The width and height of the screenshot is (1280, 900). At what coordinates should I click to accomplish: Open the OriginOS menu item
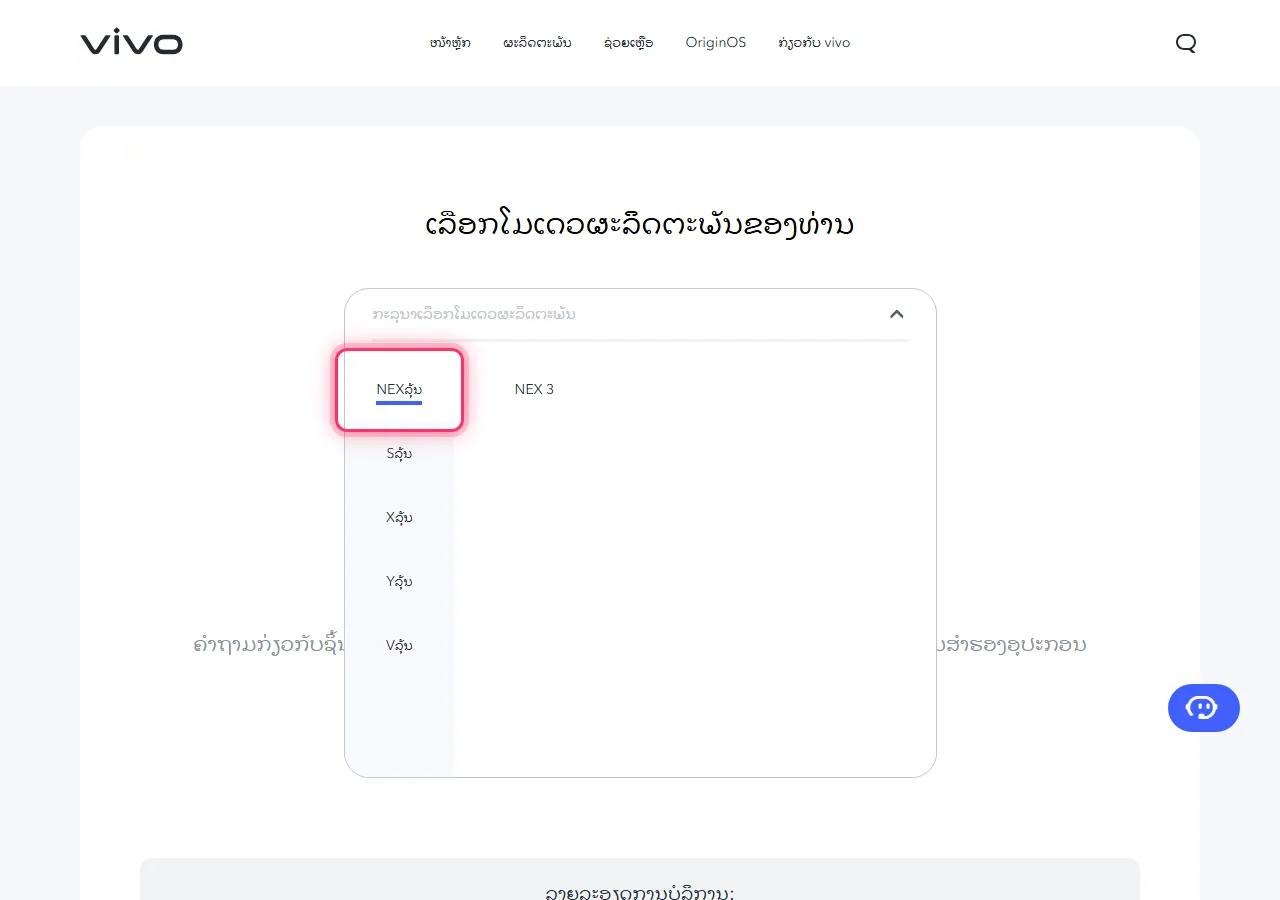[x=716, y=43]
